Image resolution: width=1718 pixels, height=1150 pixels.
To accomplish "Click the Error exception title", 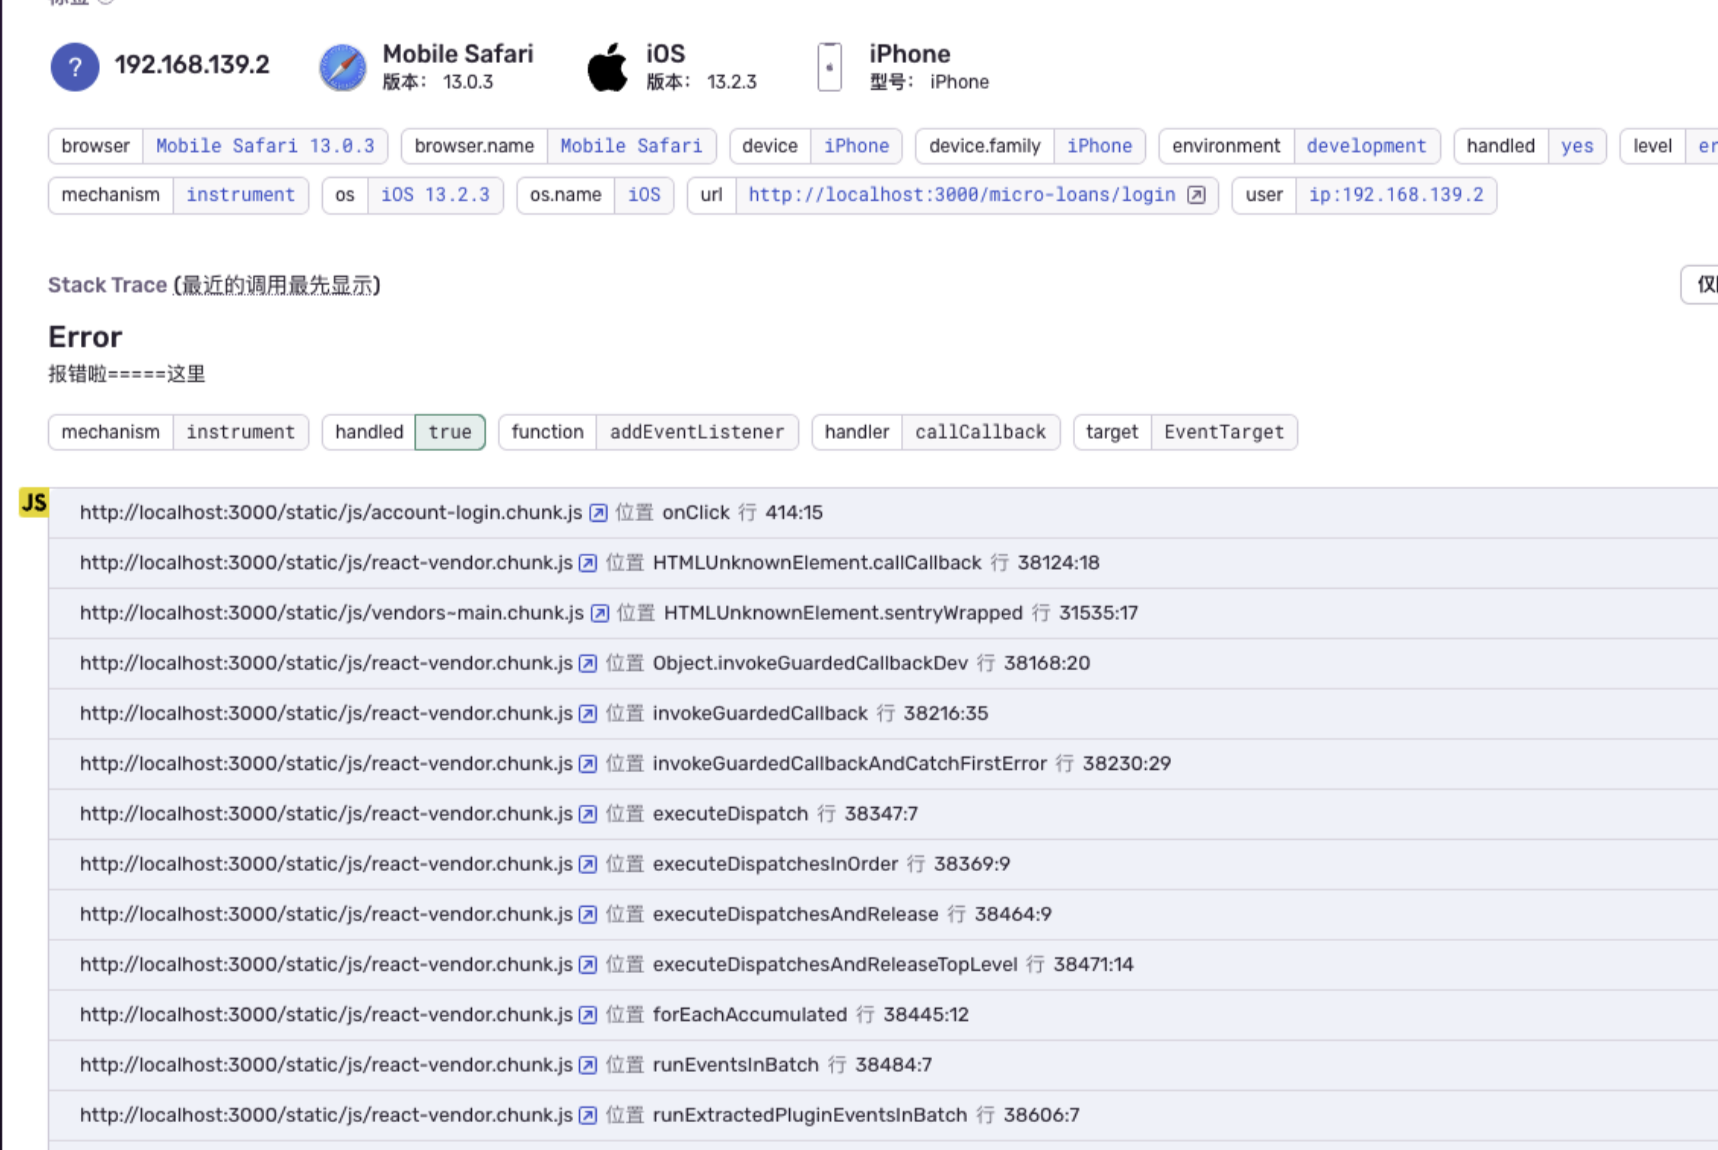I will [x=85, y=337].
